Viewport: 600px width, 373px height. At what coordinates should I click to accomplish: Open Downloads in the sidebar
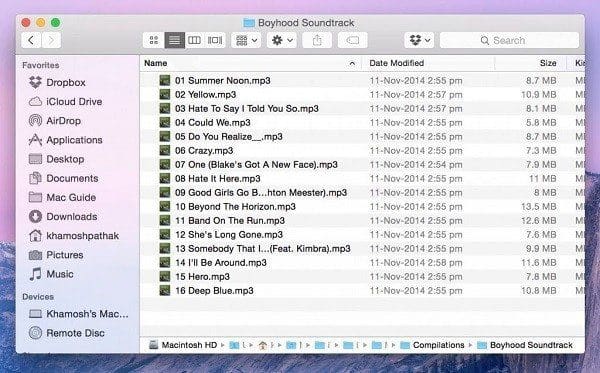point(63,217)
